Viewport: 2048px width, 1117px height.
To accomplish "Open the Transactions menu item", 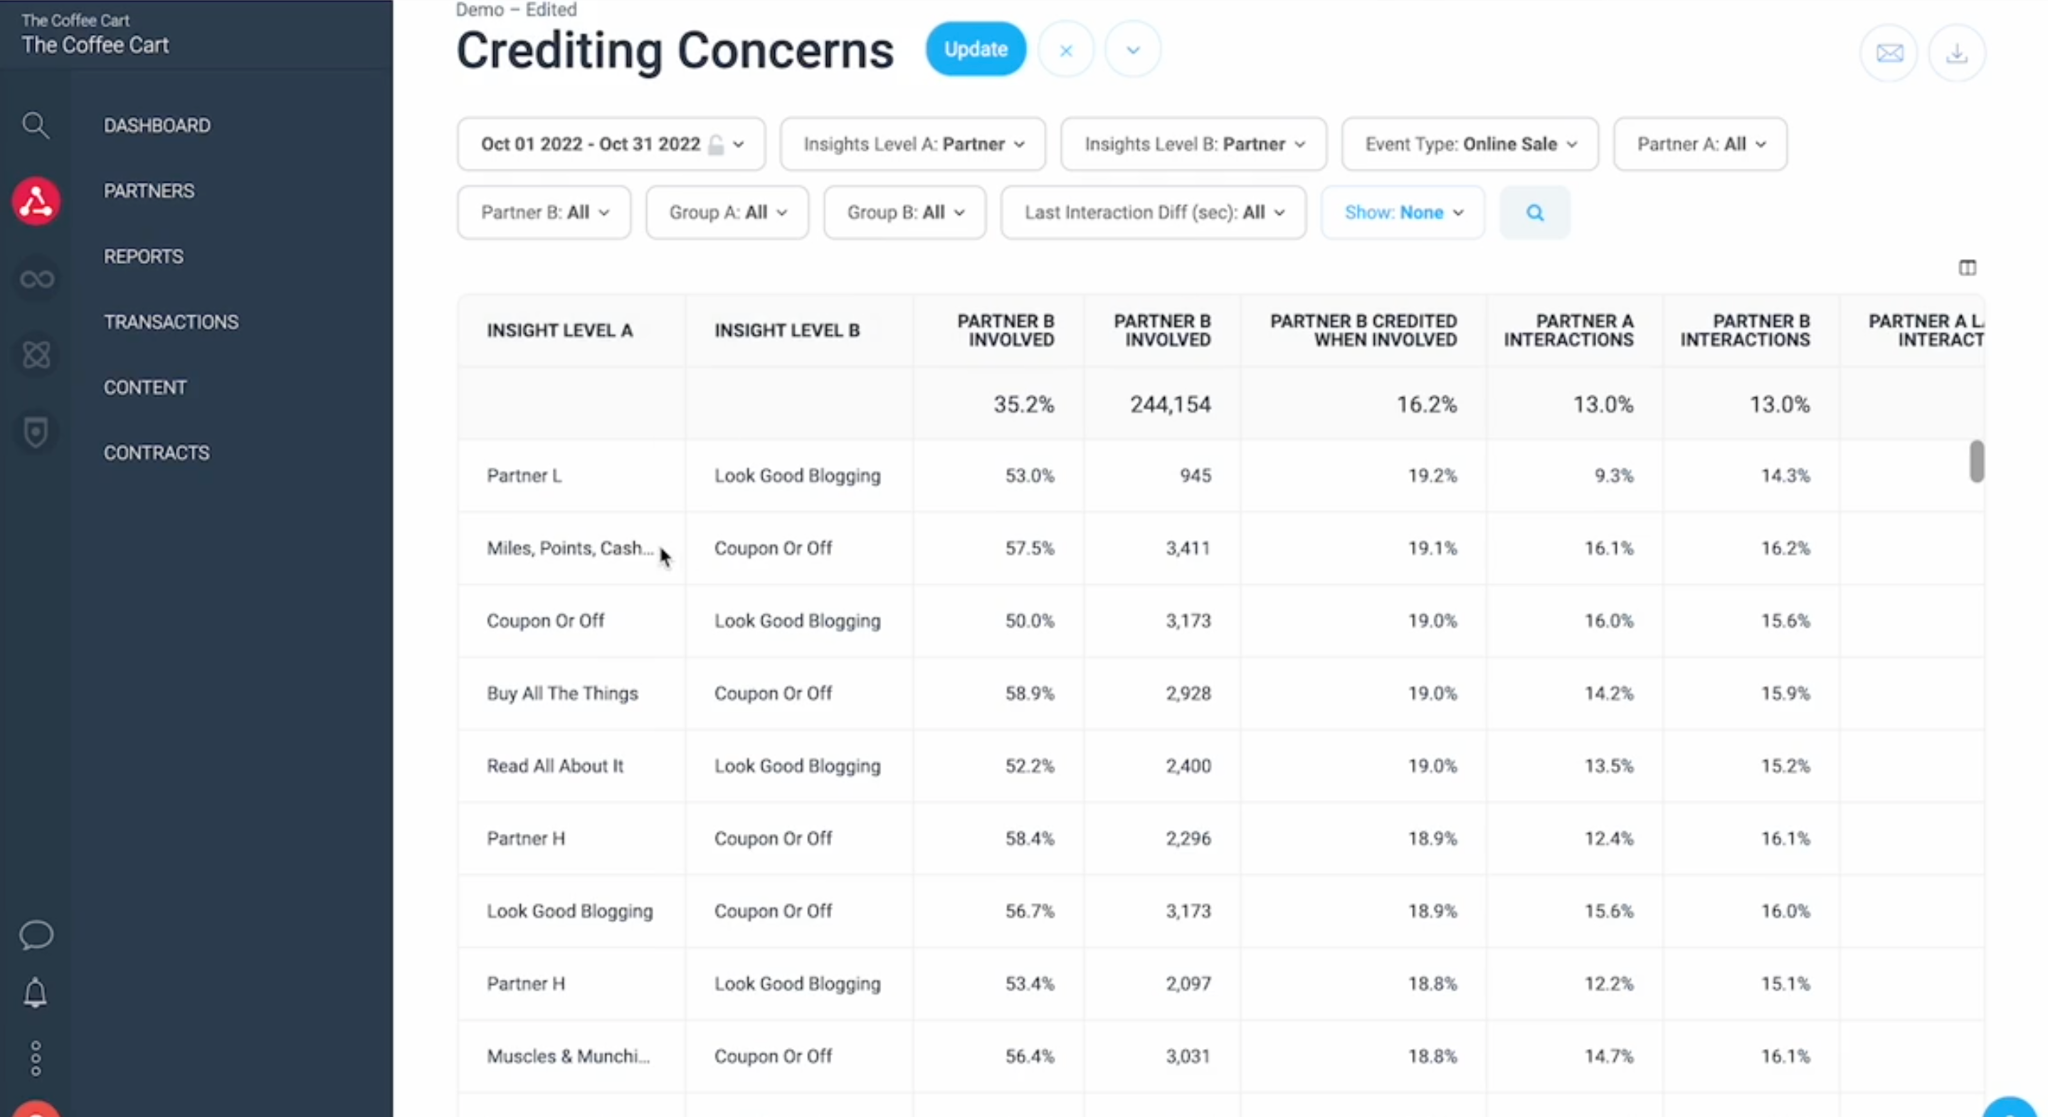I will tap(171, 322).
